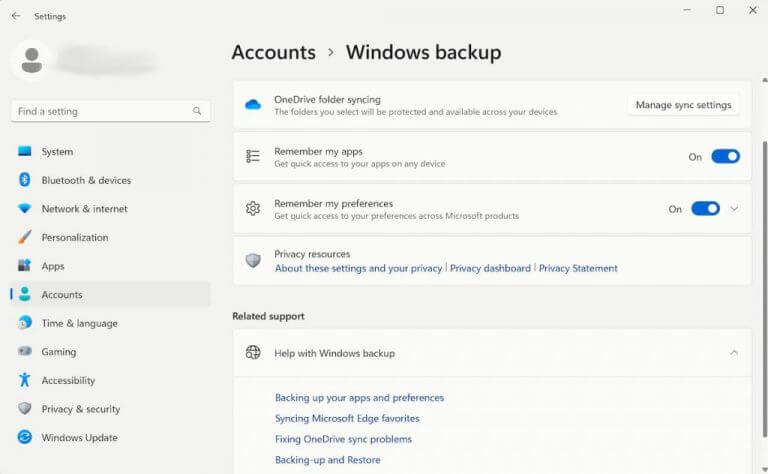Click the Windows Update sync icon
Viewport: 768px width, 474px height.
(x=24, y=437)
